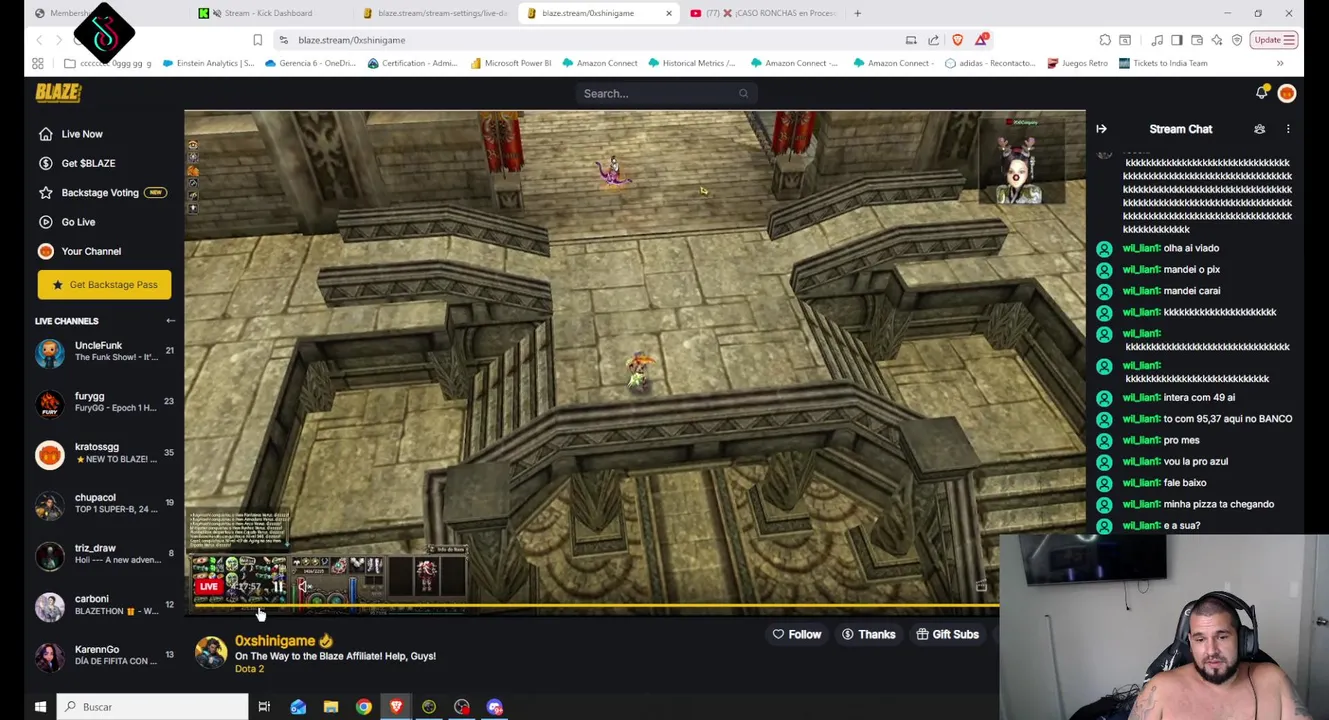The height and width of the screenshot is (720, 1329).
Task: Click the share page icon
Action: [x=934, y=40]
